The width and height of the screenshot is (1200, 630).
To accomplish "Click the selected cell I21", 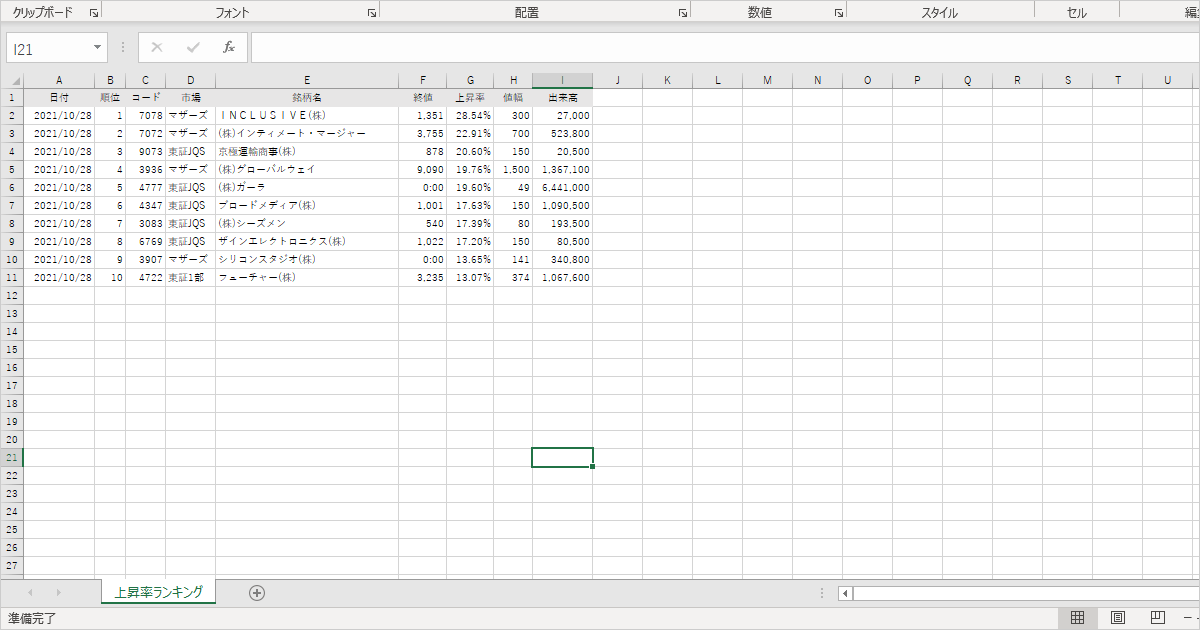I will coord(562,458).
